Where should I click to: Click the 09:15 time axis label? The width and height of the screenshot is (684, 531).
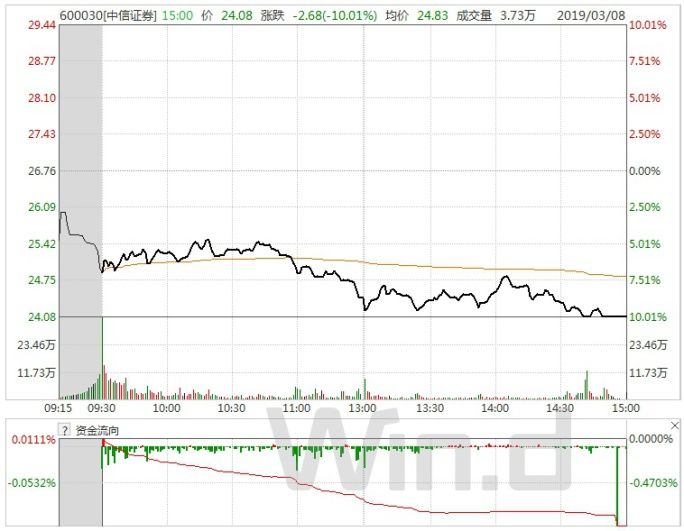58,408
